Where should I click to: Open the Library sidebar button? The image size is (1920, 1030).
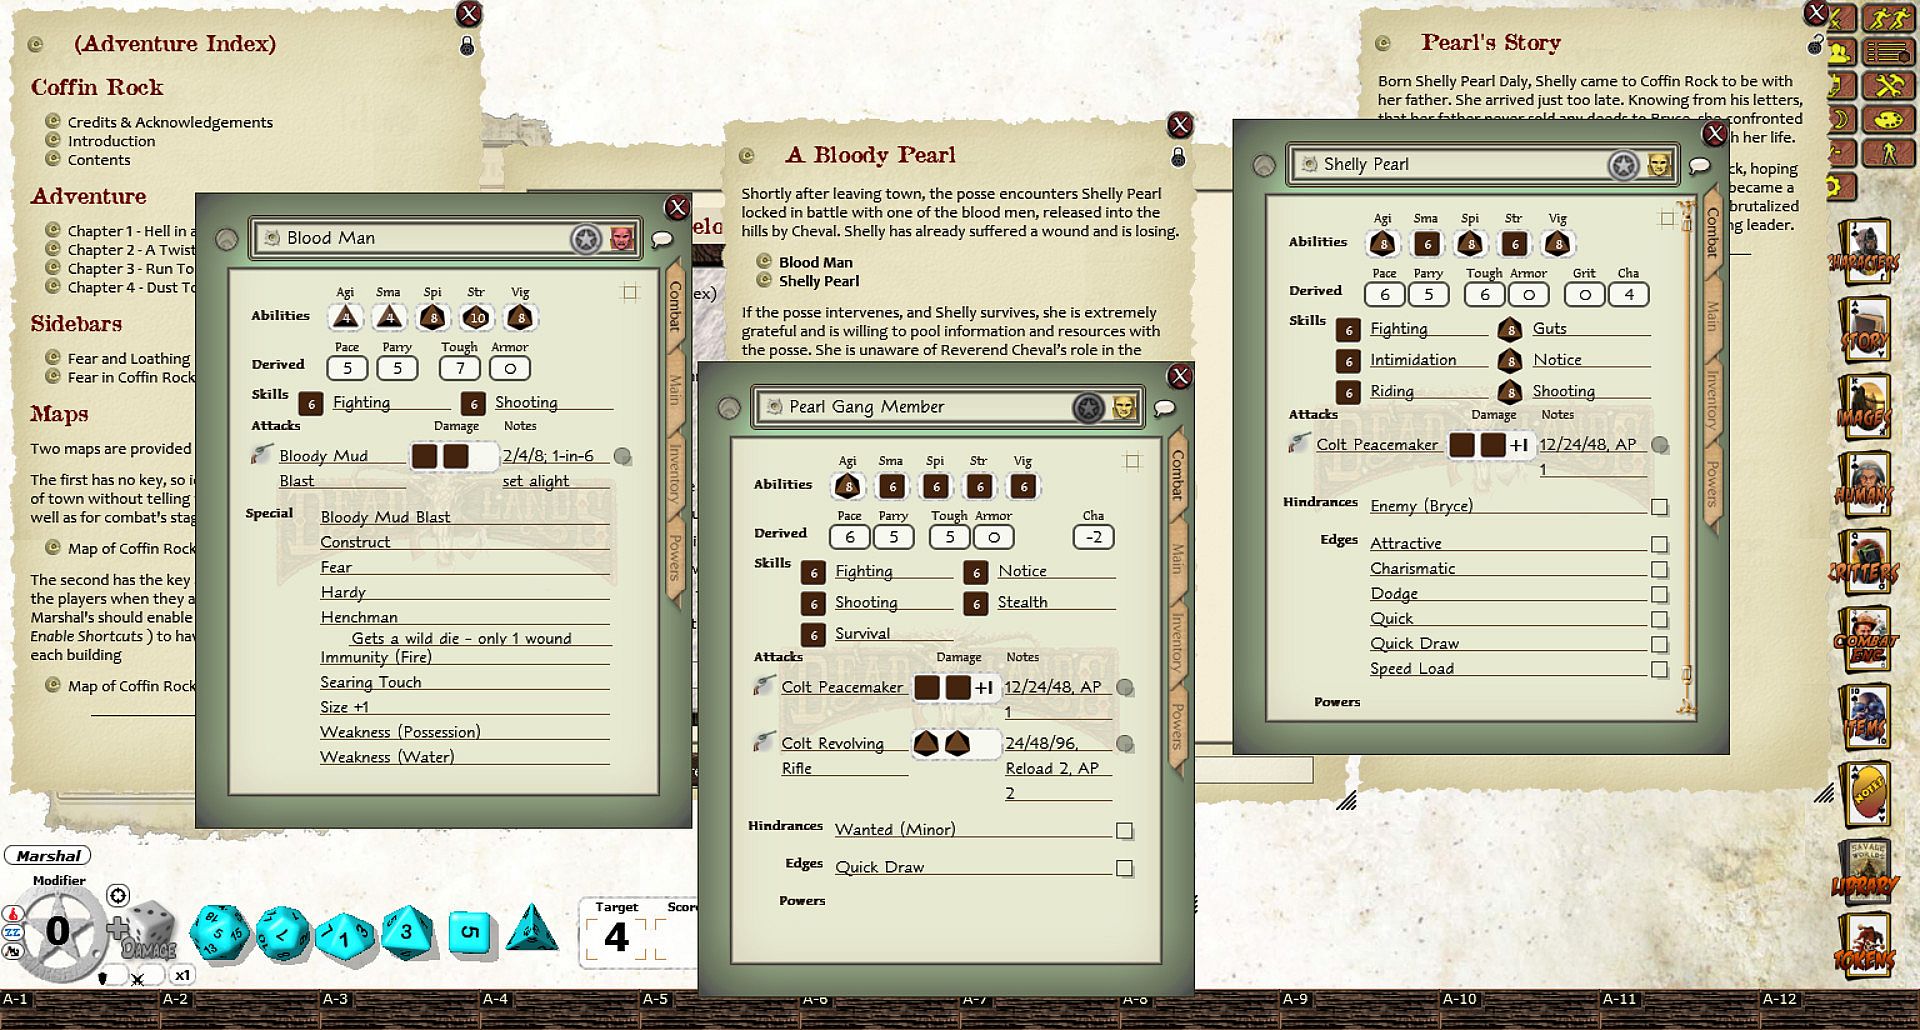(x=1864, y=873)
